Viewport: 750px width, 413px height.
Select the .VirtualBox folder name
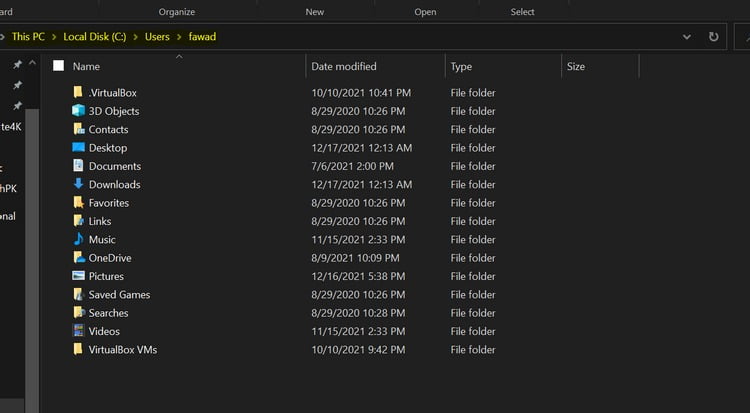point(112,93)
